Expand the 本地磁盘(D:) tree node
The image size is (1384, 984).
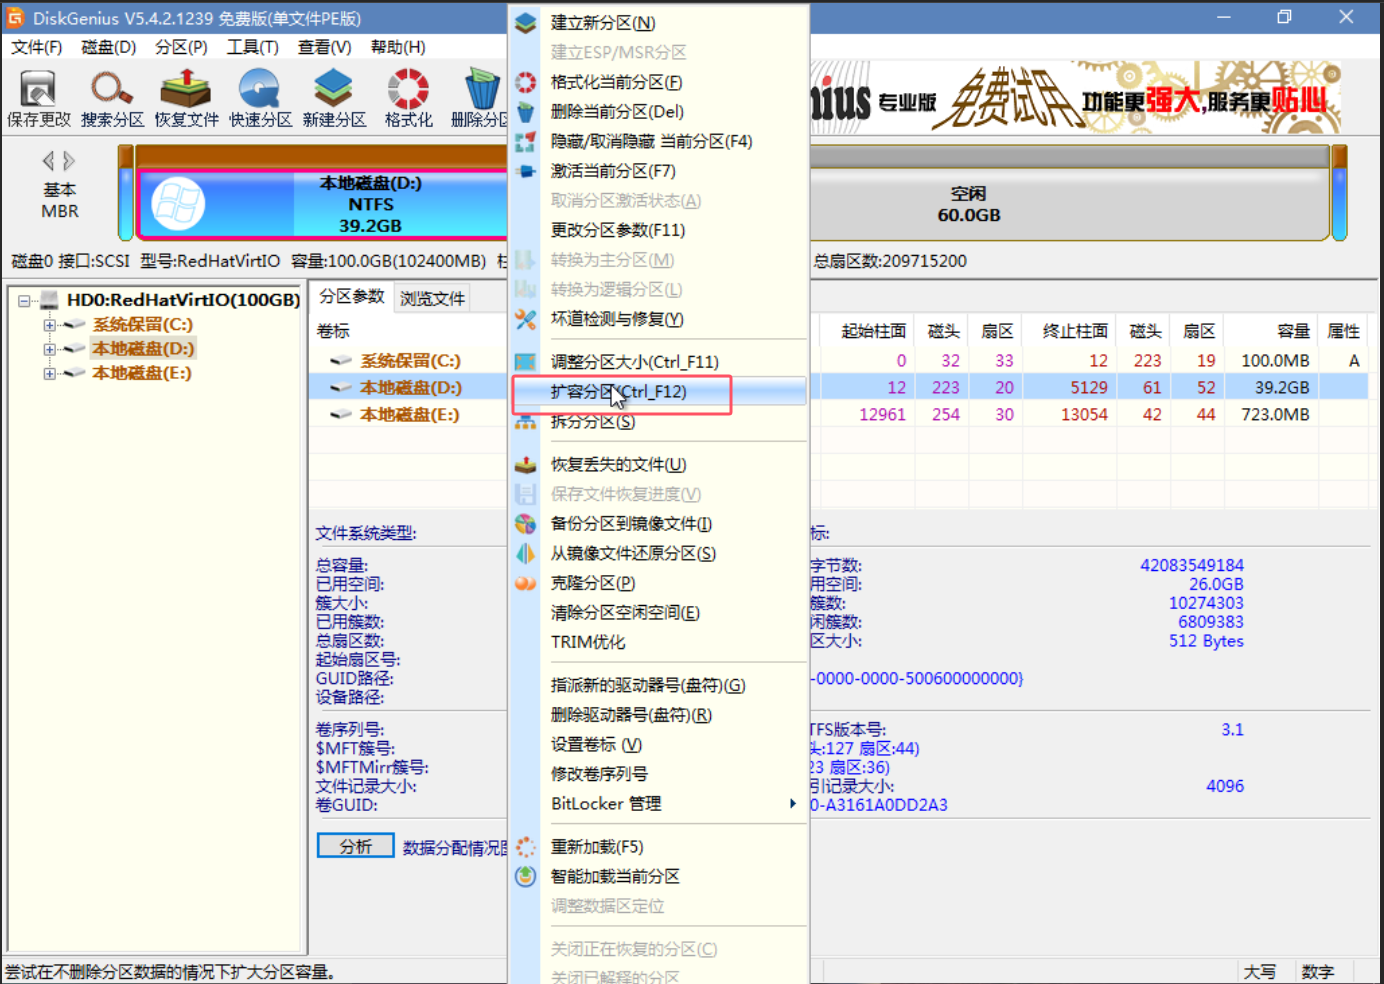click(x=49, y=349)
